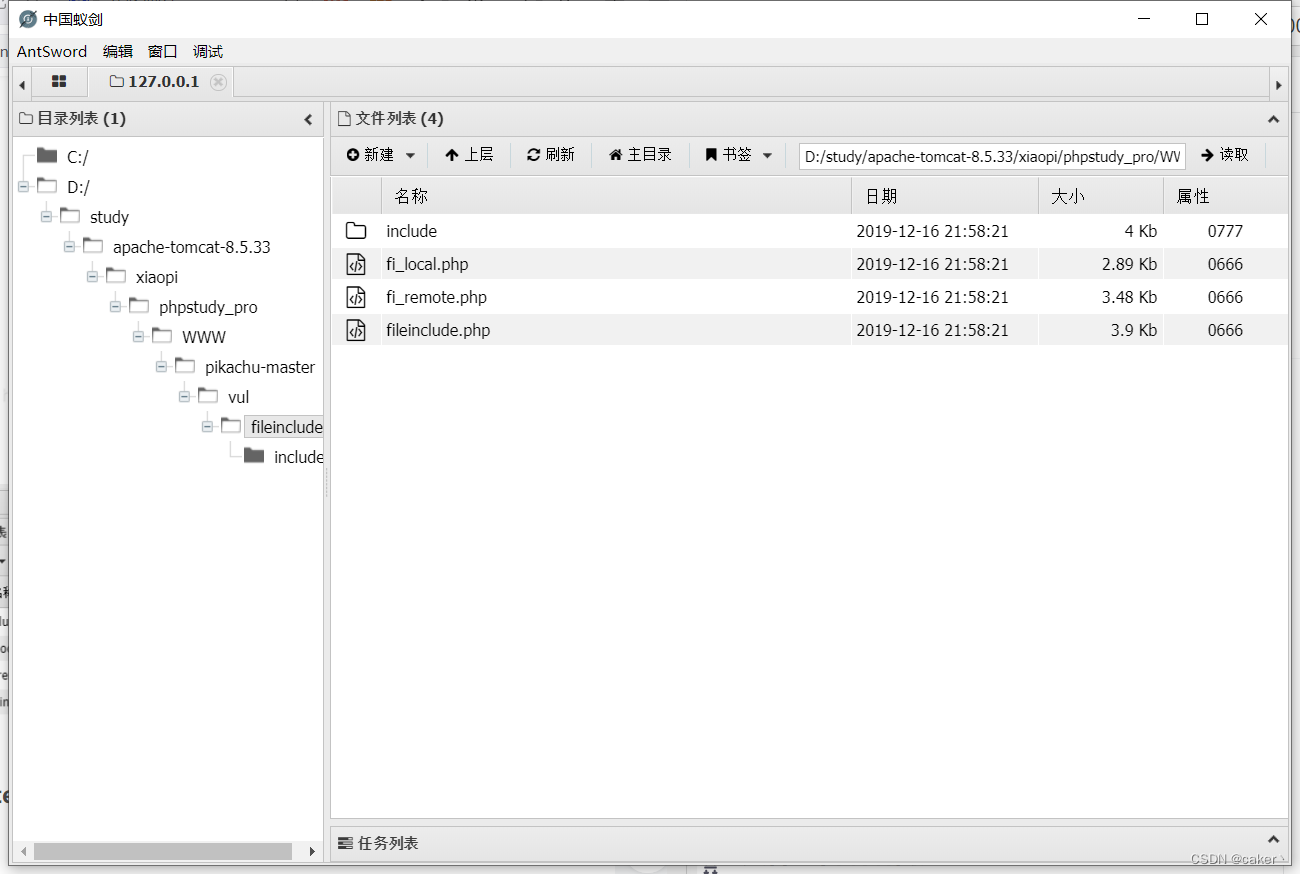Screen dimensions: 1300x874
Task: Select the include subfolder in tree
Action: click(298, 457)
